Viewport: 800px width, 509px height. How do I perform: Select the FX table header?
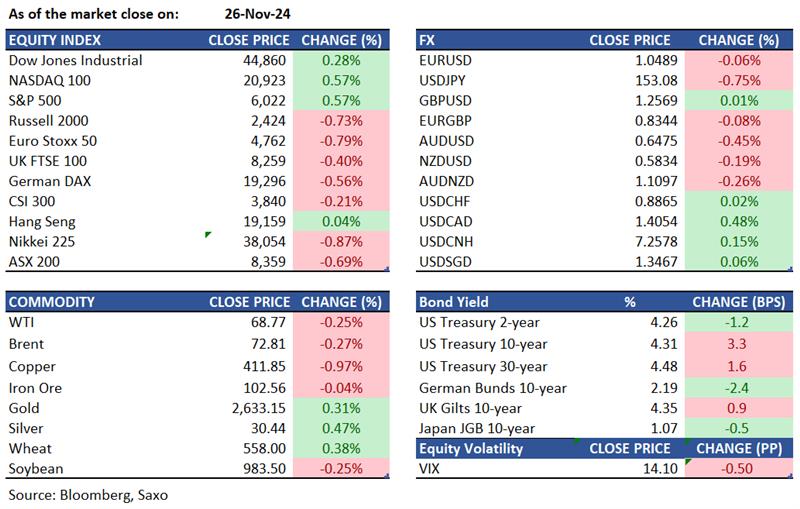[x=428, y=40]
